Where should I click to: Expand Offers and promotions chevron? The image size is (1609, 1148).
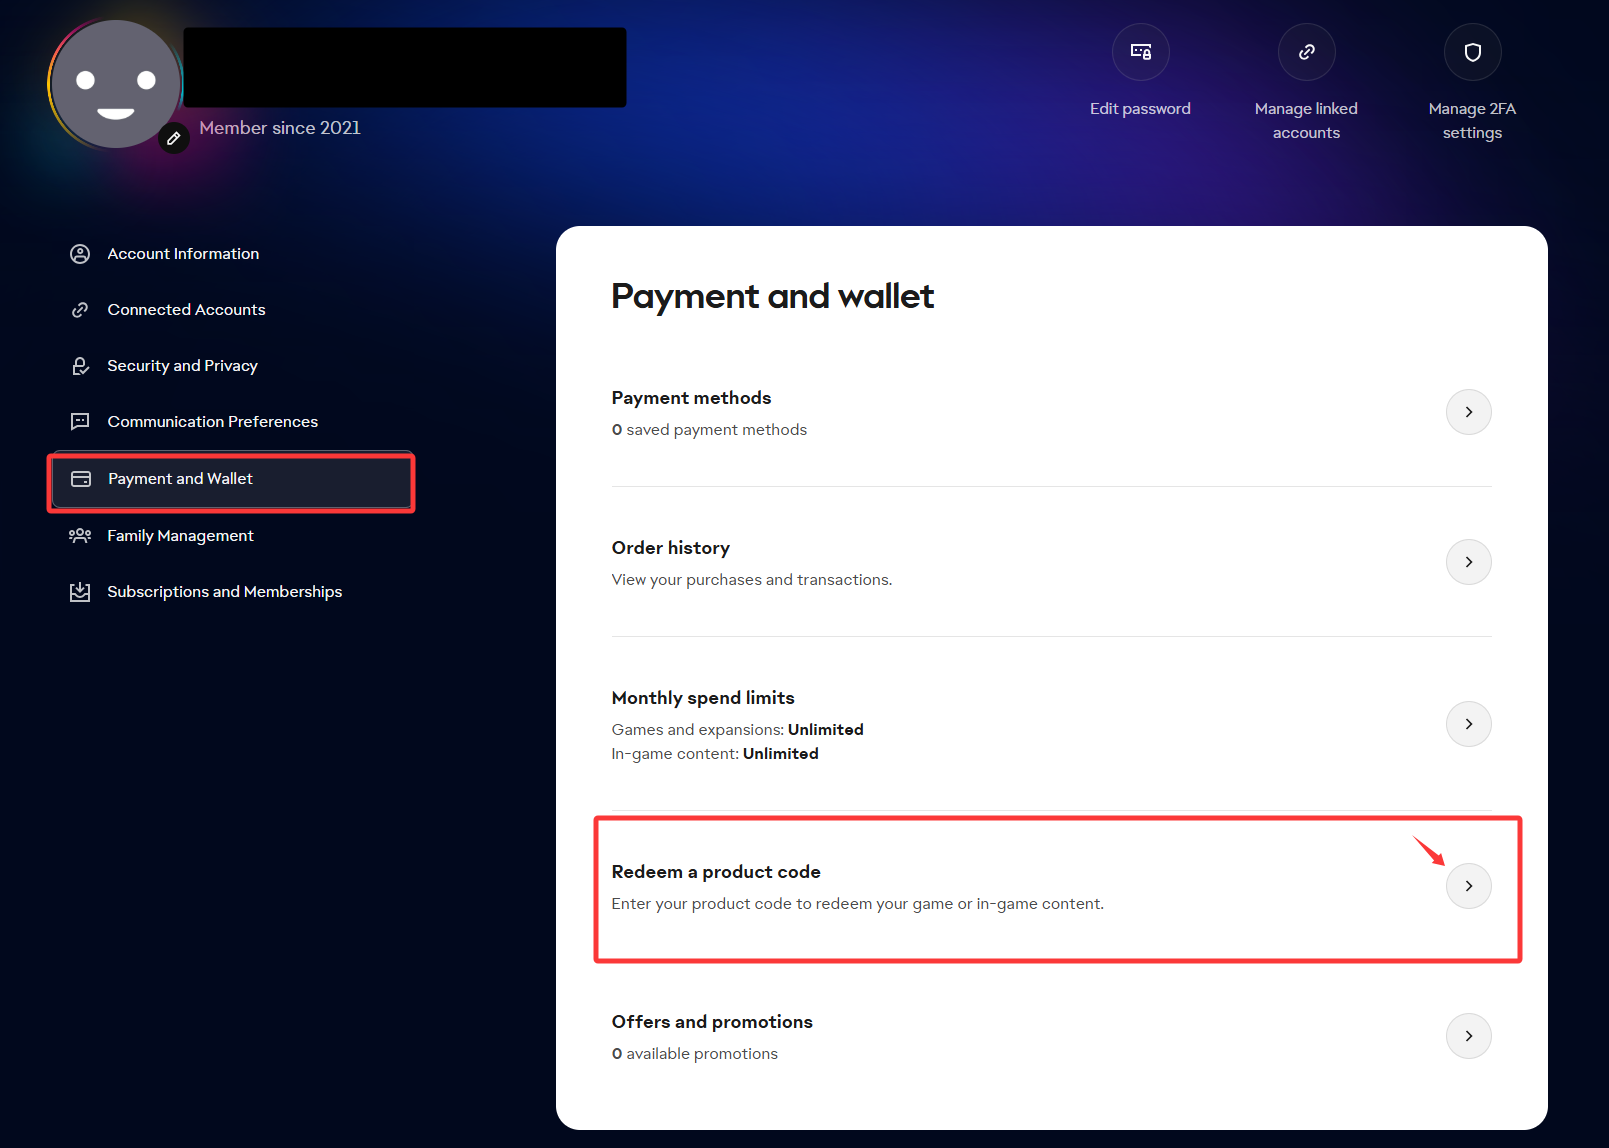click(x=1468, y=1036)
